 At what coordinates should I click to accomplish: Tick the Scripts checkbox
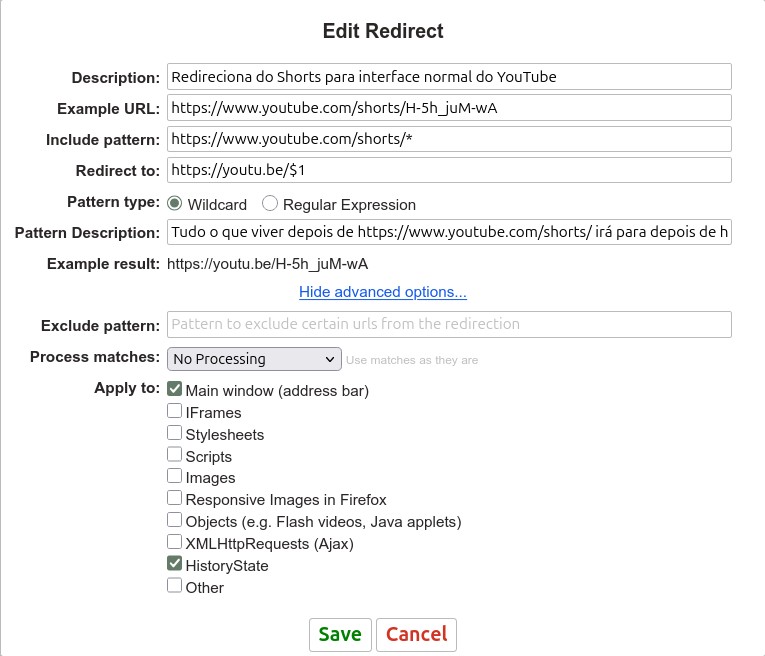175,455
